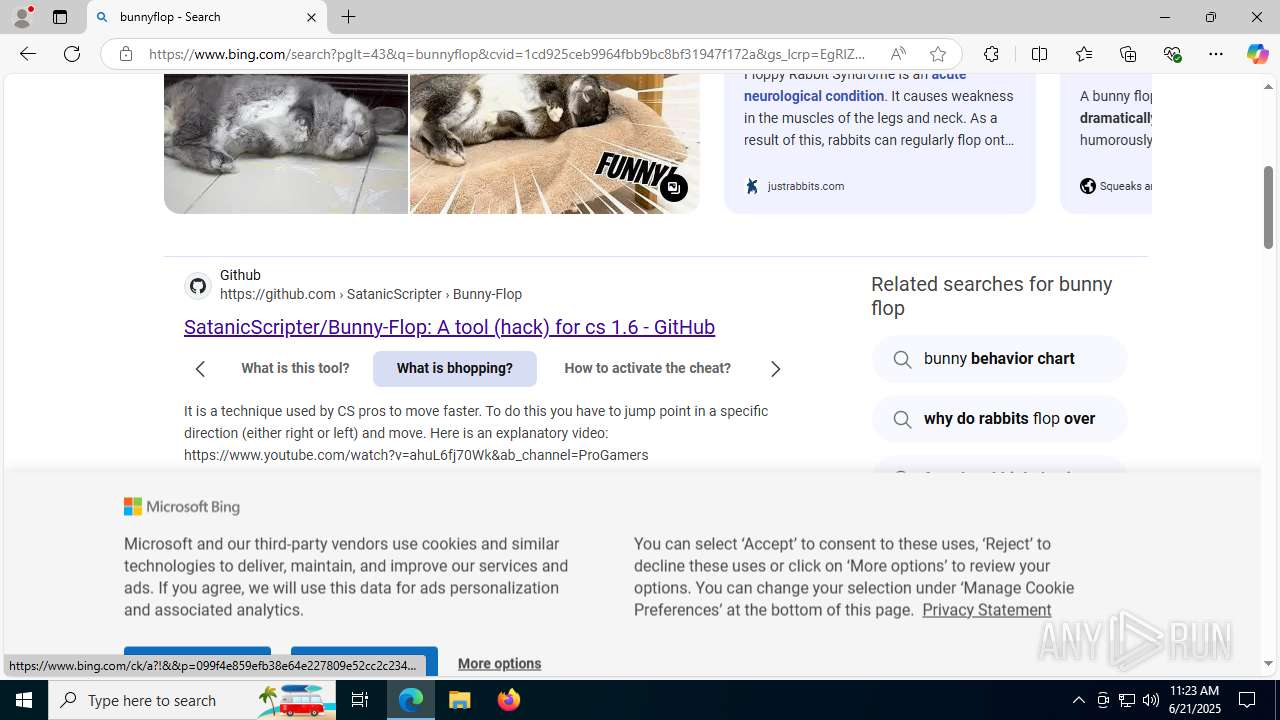Open a new tab with the plus icon
This screenshot has width=1280, height=720.
(348, 17)
